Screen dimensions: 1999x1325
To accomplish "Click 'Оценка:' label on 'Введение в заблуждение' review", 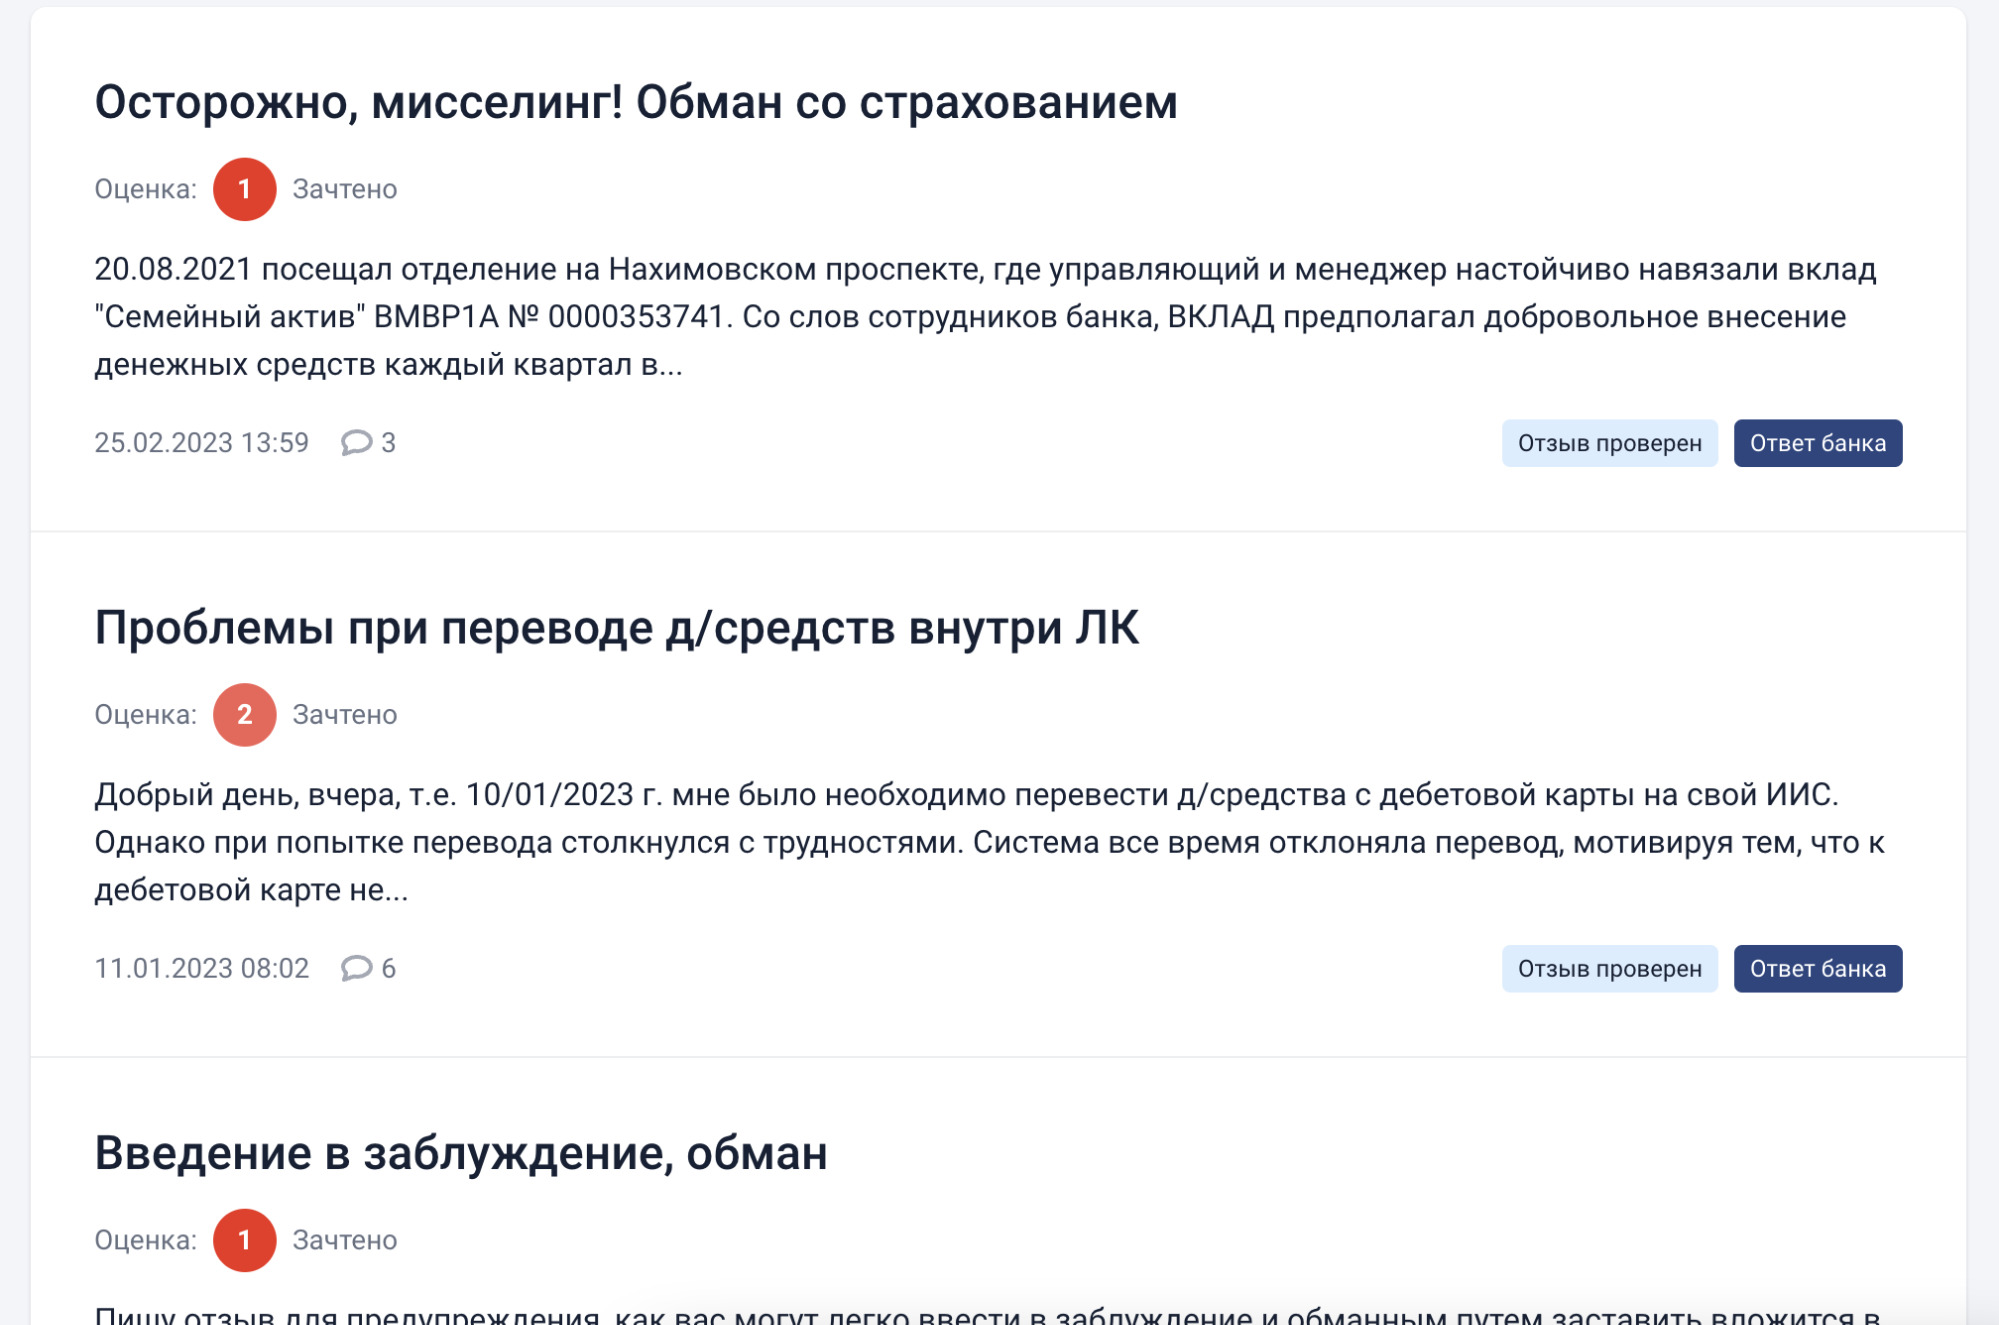I will [x=145, y=1240].
